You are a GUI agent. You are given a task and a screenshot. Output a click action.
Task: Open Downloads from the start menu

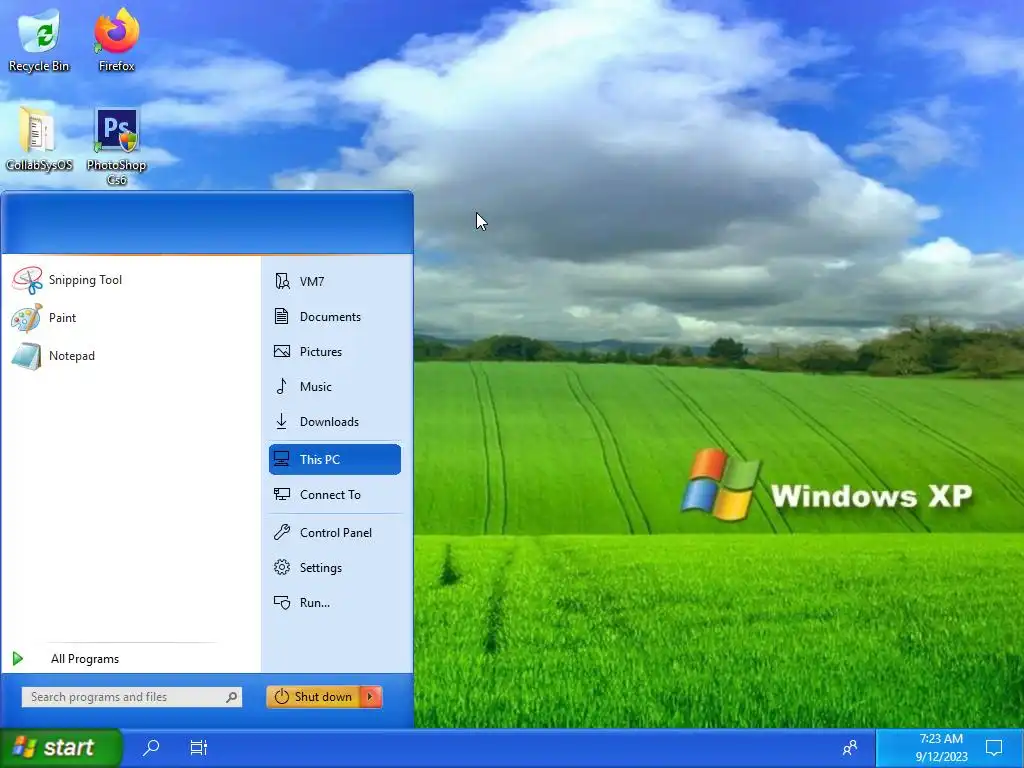(334, 422)
